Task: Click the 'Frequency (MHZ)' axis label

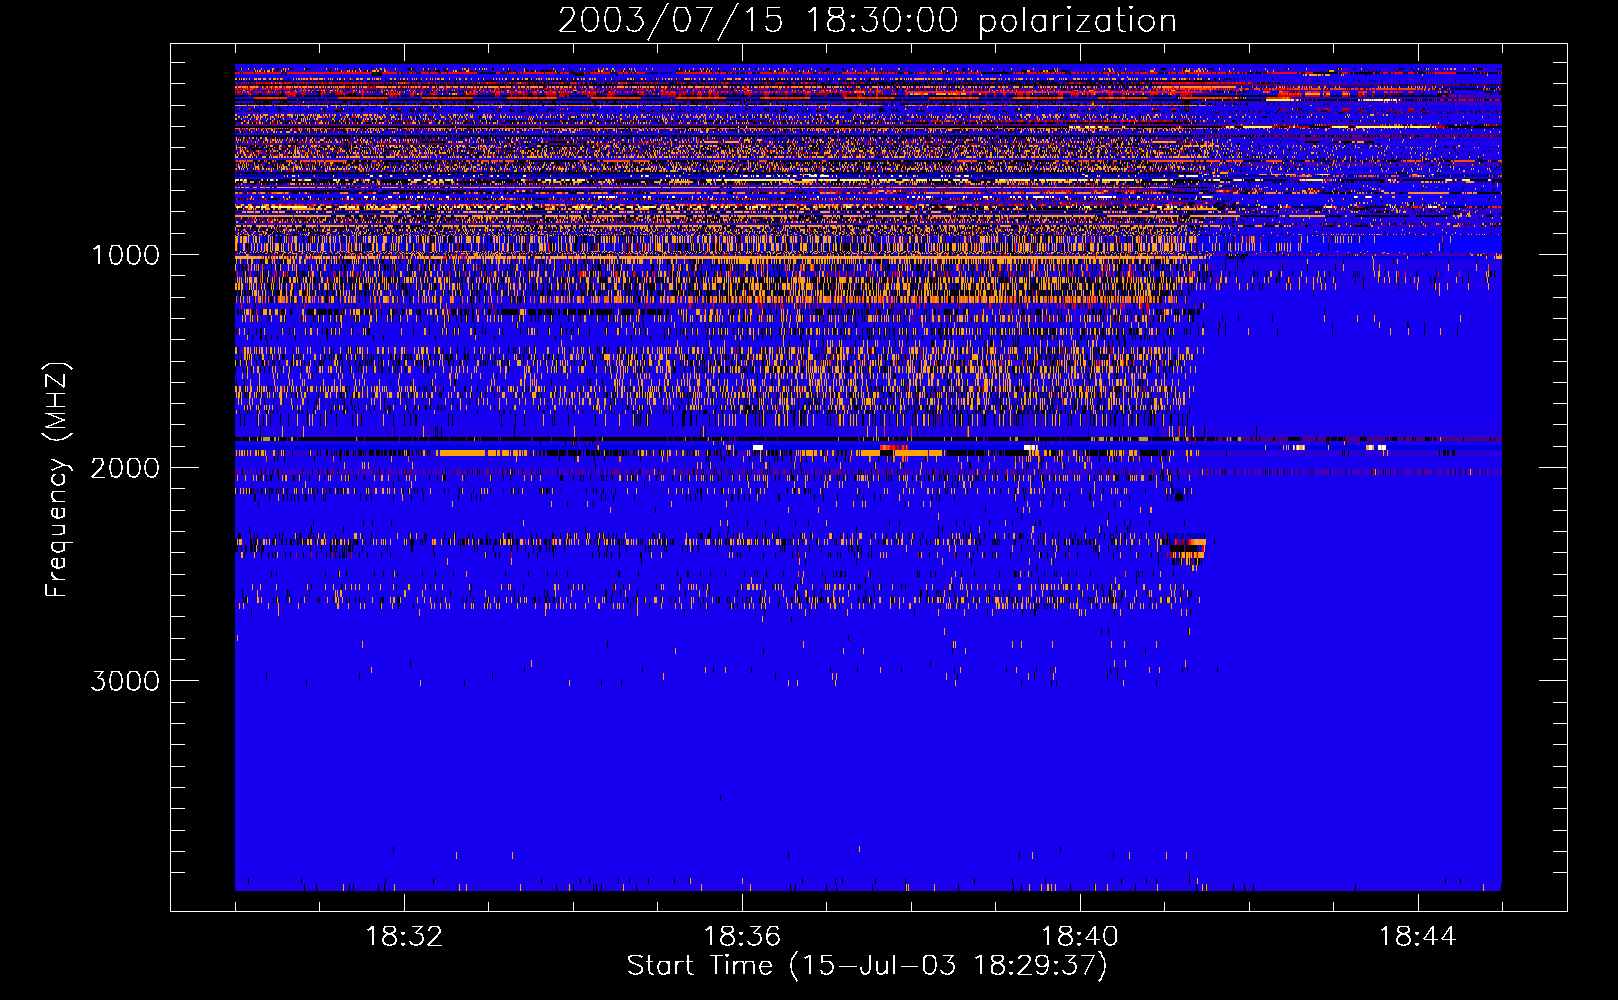Action: (57, 480)
